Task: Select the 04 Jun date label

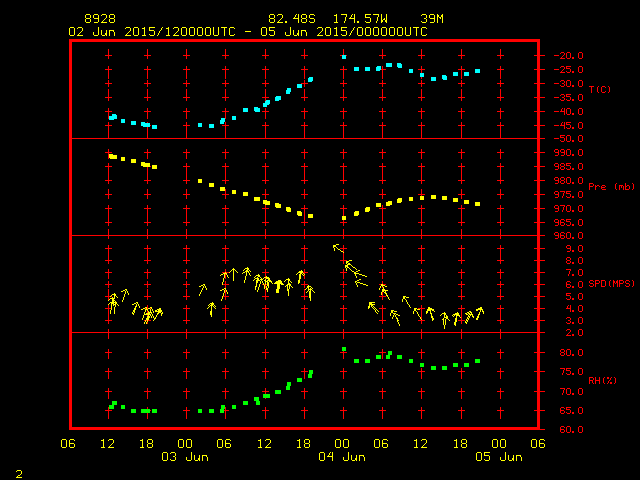Action: point(342,457)
